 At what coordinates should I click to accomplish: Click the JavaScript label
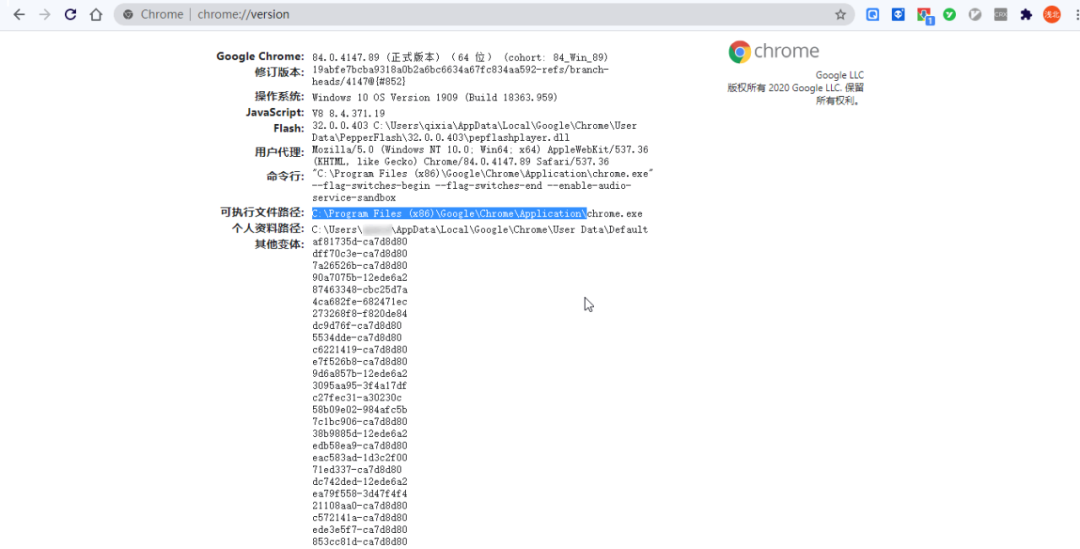pyautogui.click(x=275, y=112)
